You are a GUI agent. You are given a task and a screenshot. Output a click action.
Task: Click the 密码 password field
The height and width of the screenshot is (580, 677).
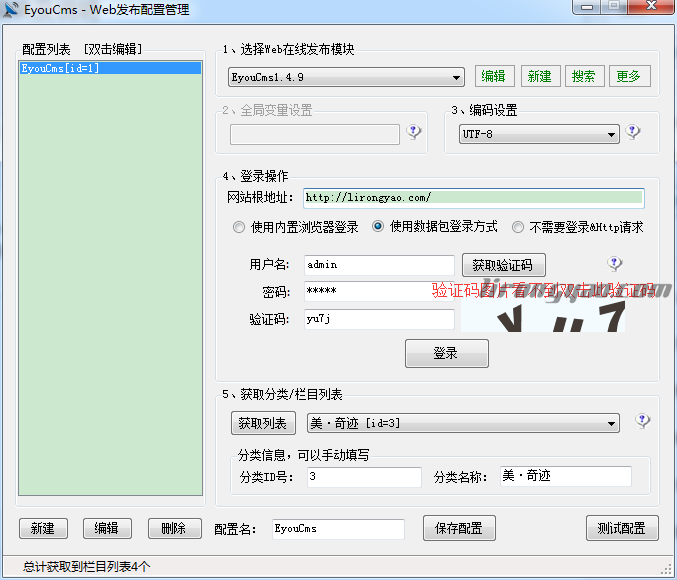(379, 291)
